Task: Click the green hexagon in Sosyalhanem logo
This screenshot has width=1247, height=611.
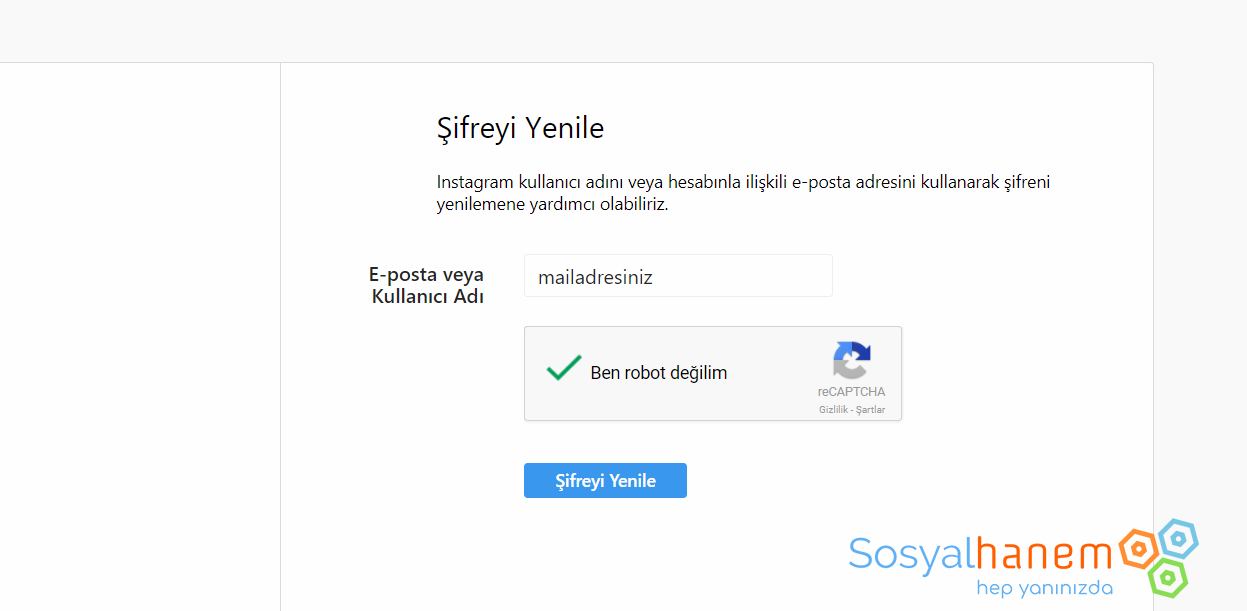Action: pos(1167,576)
